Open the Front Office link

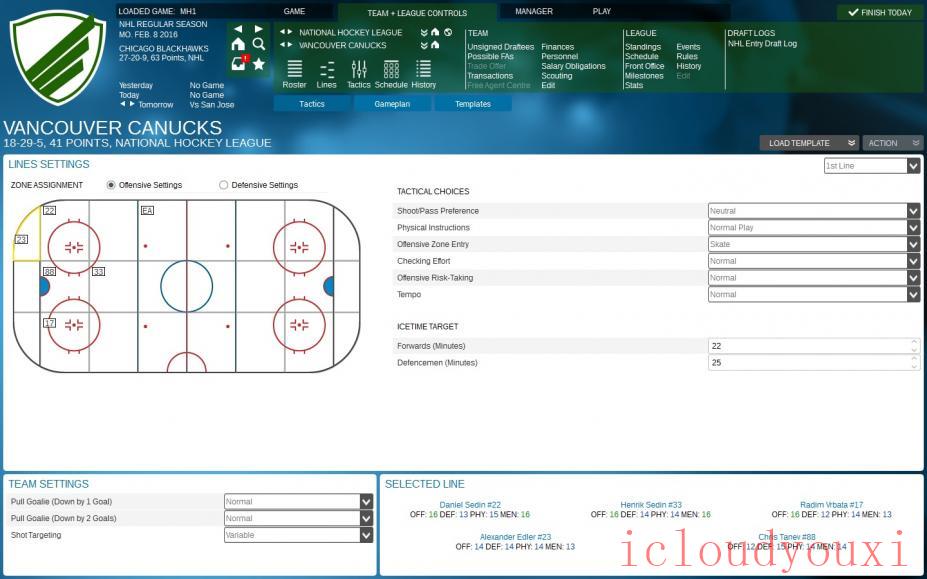tap(644, 66)
